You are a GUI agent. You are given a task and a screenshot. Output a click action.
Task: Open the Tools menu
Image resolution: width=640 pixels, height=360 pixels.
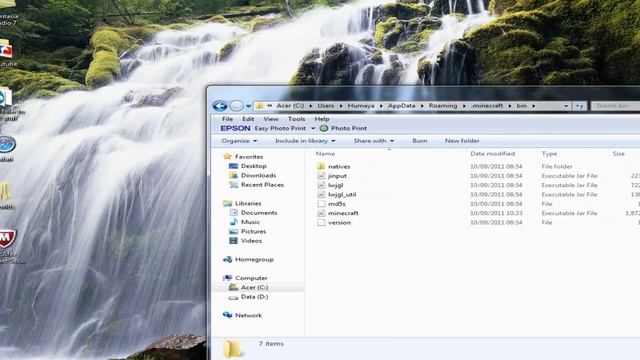pos(296,119)
